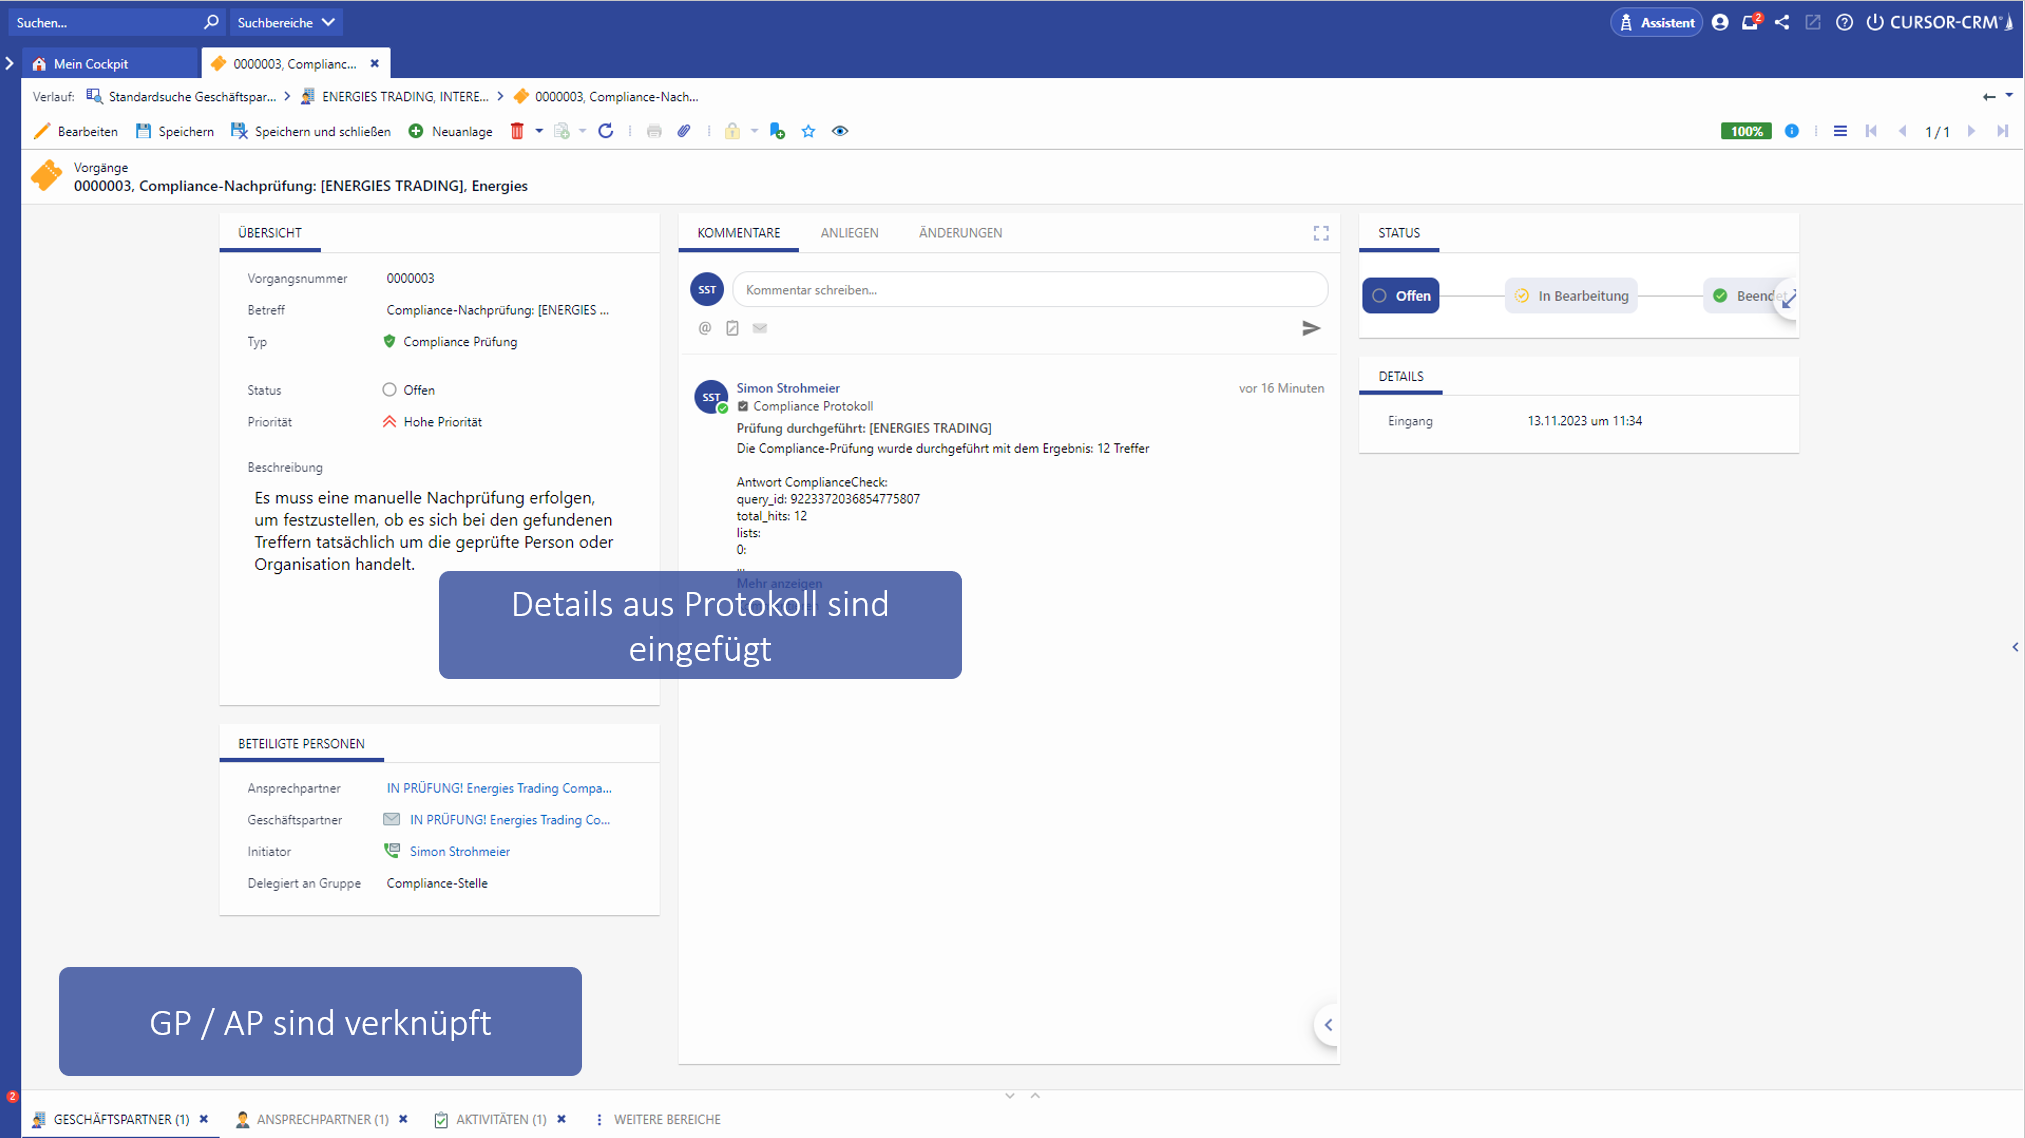This screenshot has width=2025, height=1138.
Task: Set the status to In Bearbeitung
Action: pos(1571,296)
